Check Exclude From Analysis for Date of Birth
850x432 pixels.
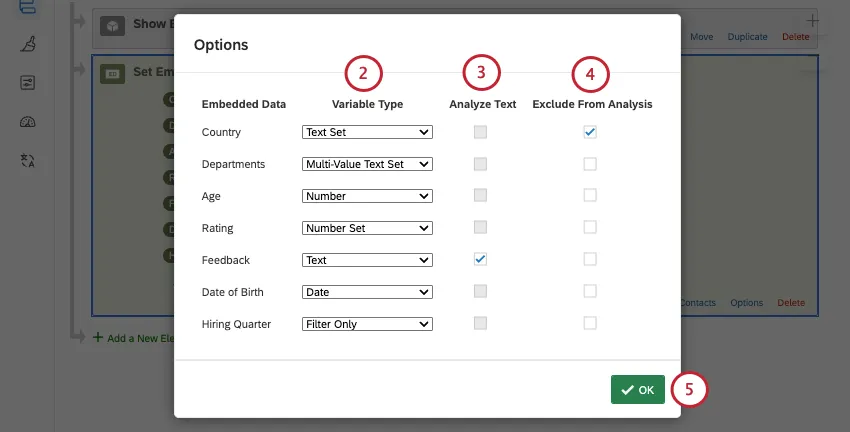[x=590, y=291]
